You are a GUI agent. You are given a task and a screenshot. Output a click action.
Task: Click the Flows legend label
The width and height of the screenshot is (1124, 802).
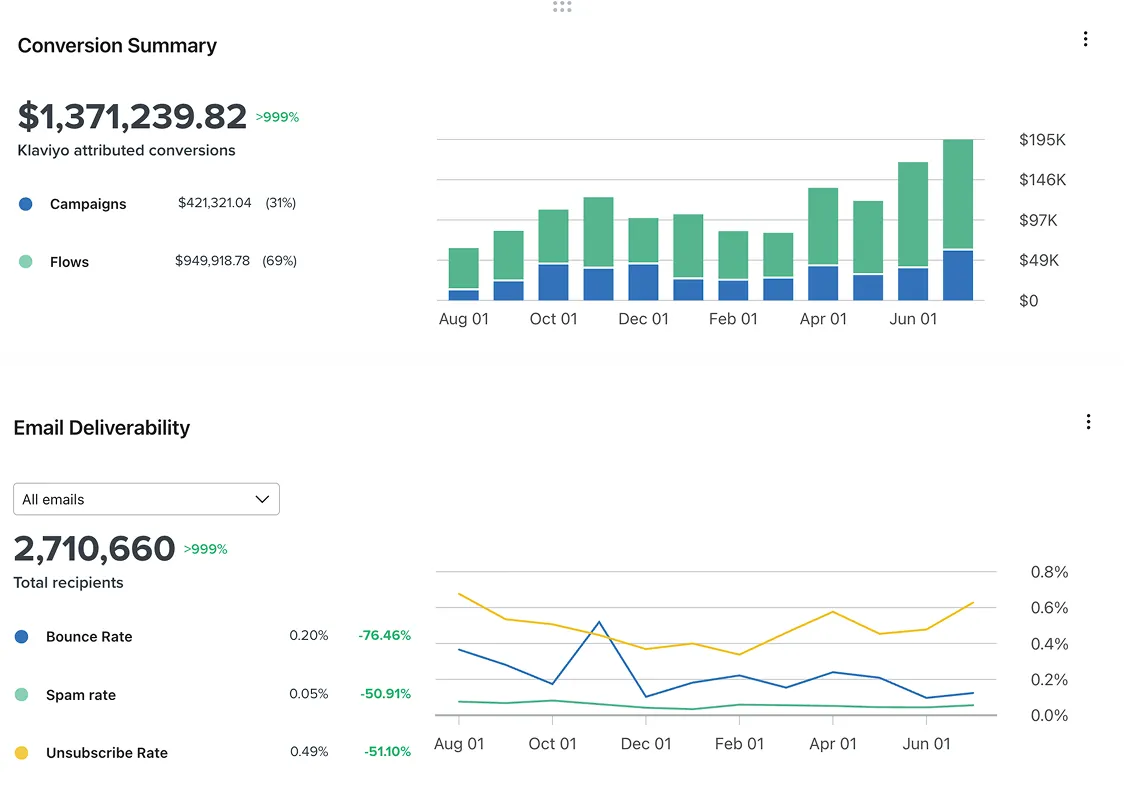pos(70,262)
